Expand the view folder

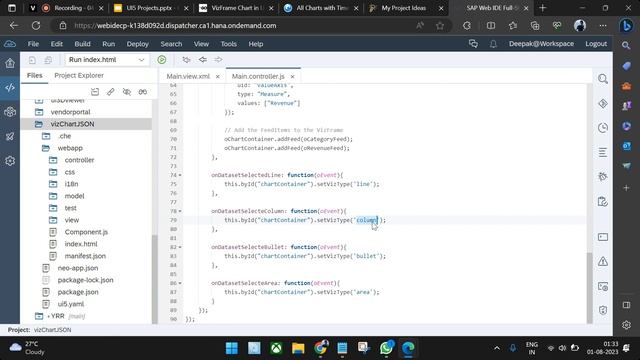coord(53,220)
